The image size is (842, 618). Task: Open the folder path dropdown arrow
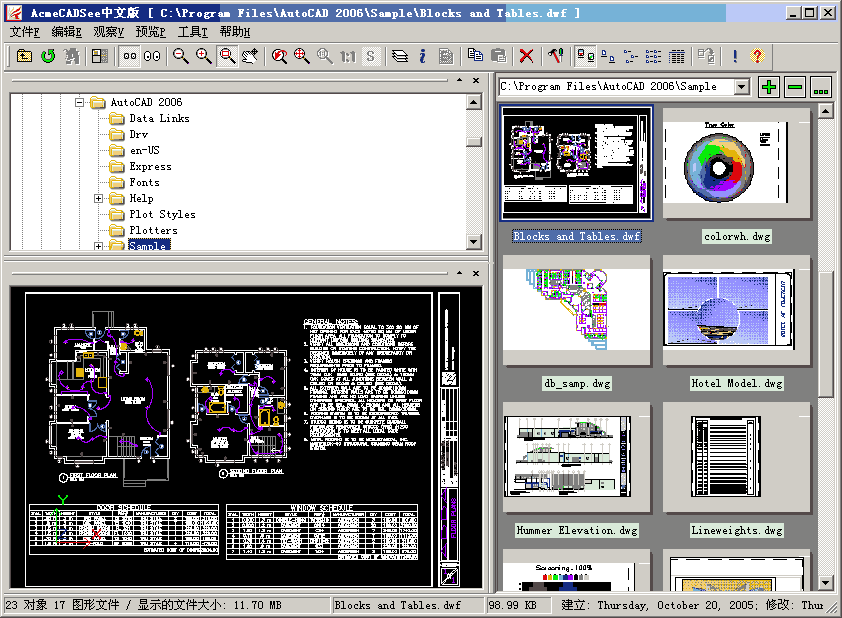pos(742,86)
